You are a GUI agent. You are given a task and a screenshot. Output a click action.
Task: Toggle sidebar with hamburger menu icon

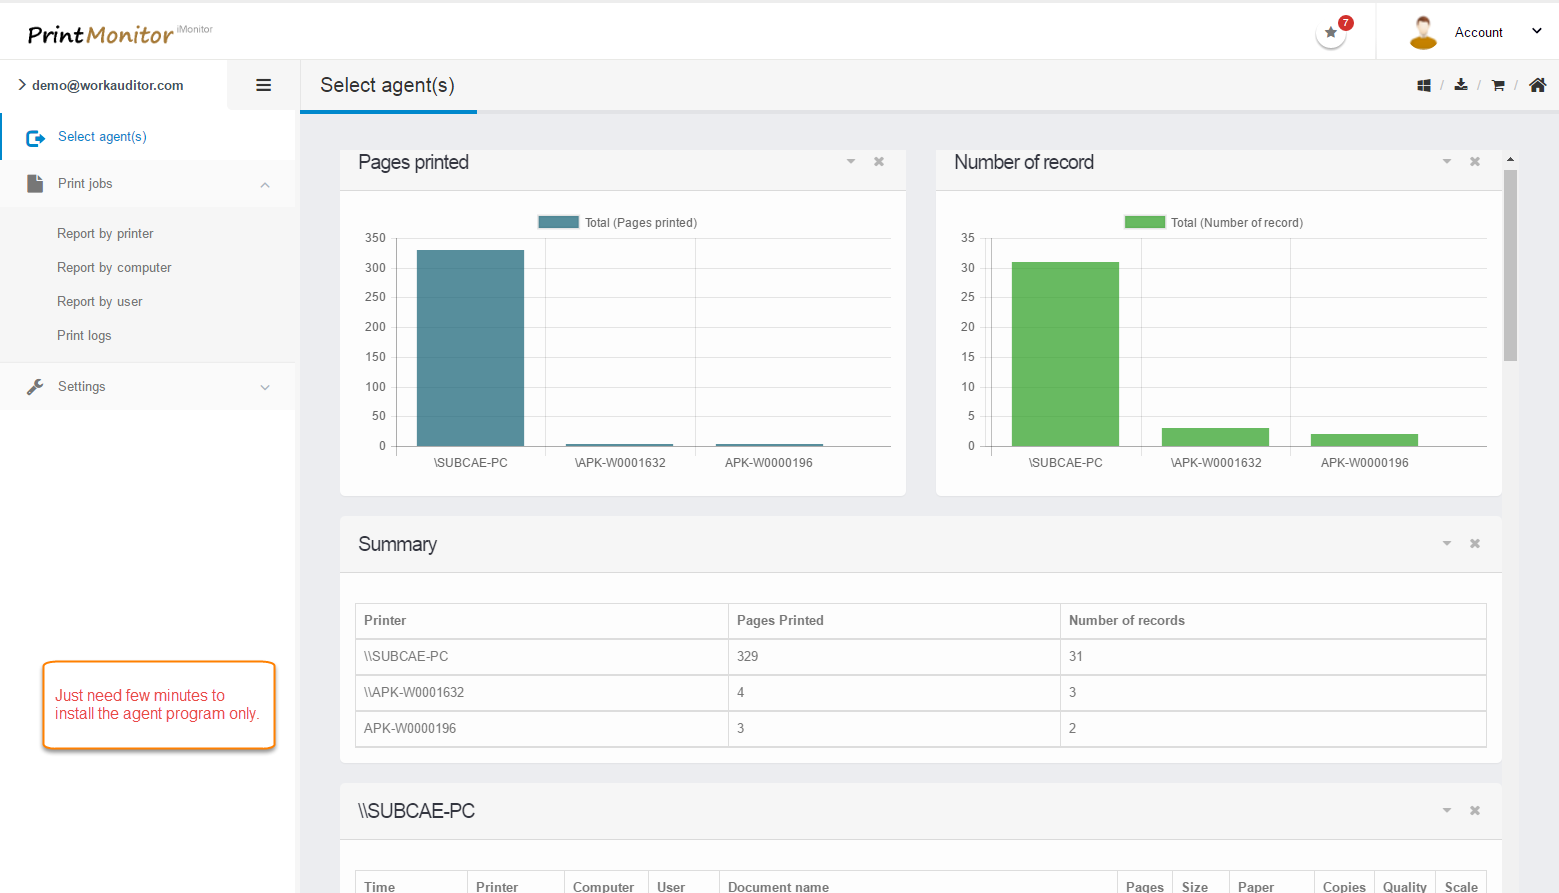(x=264, y=85)
